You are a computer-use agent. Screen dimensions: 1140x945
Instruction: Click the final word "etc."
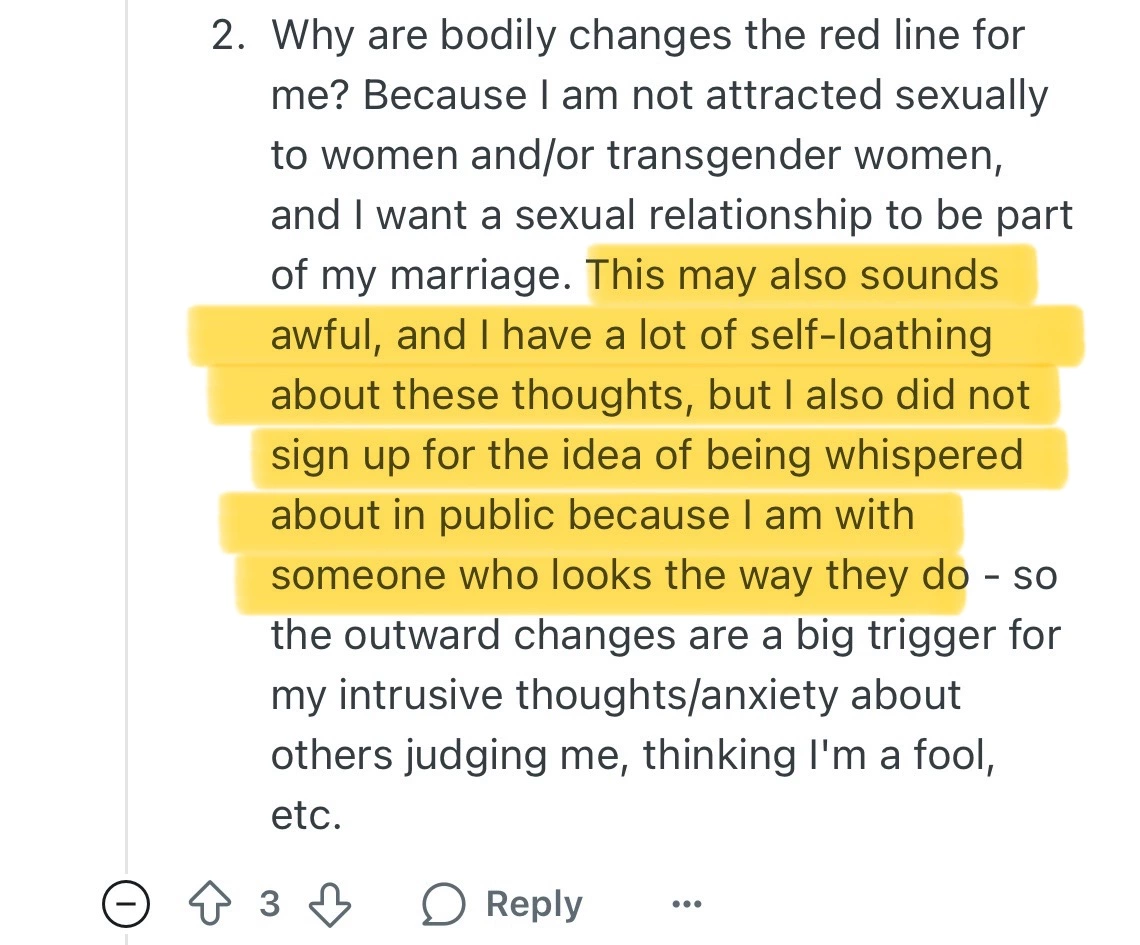[x=306, y=815]
